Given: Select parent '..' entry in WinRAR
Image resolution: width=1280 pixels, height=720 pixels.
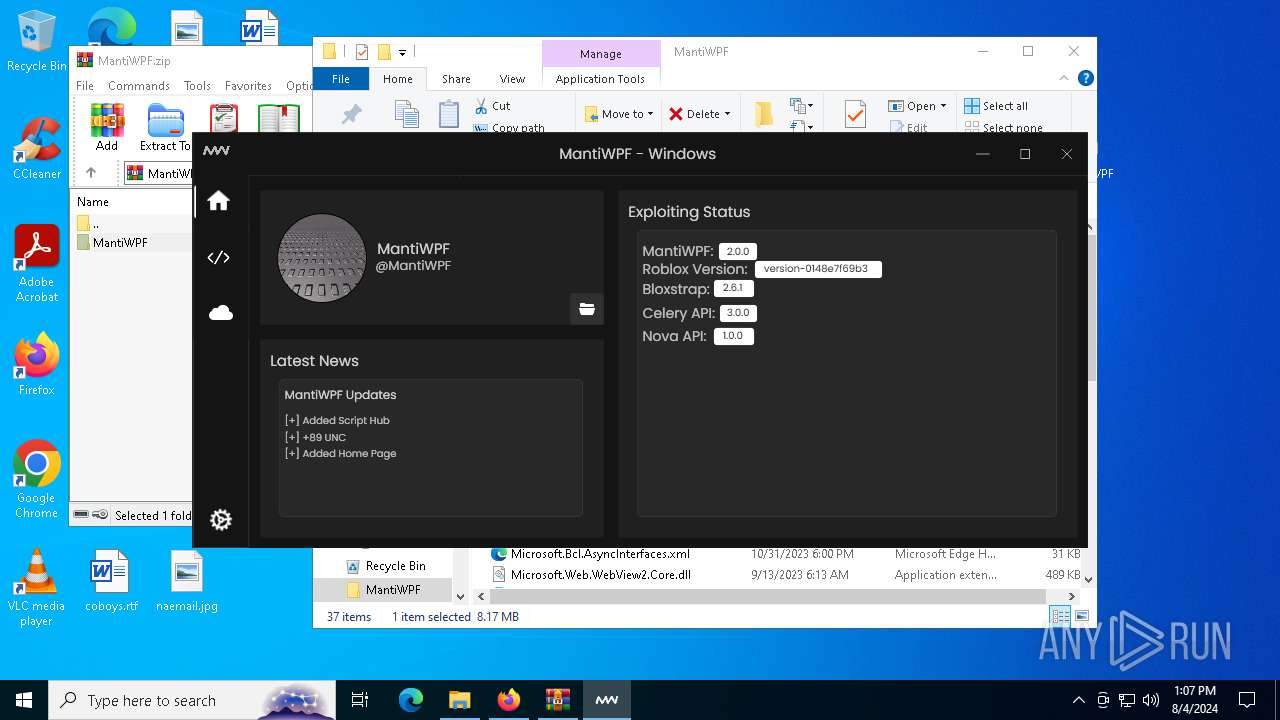Looking at the screenshot, I should tap(95, 223).
